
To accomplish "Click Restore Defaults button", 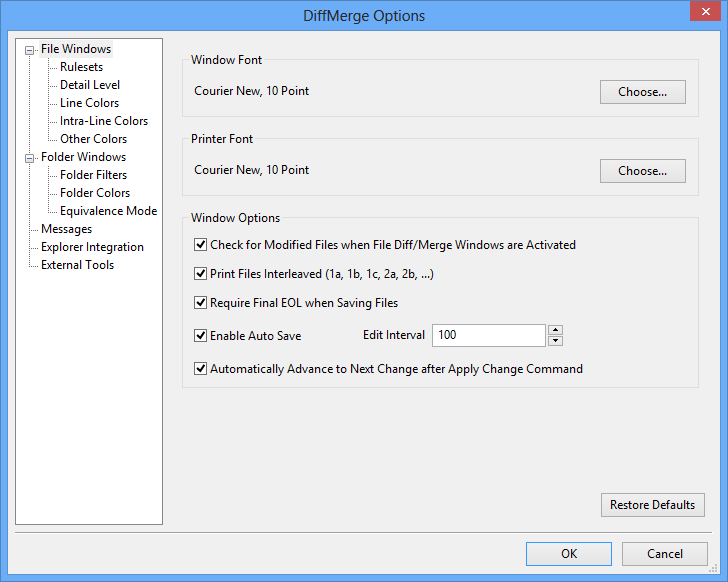I will tap(653, 505).
